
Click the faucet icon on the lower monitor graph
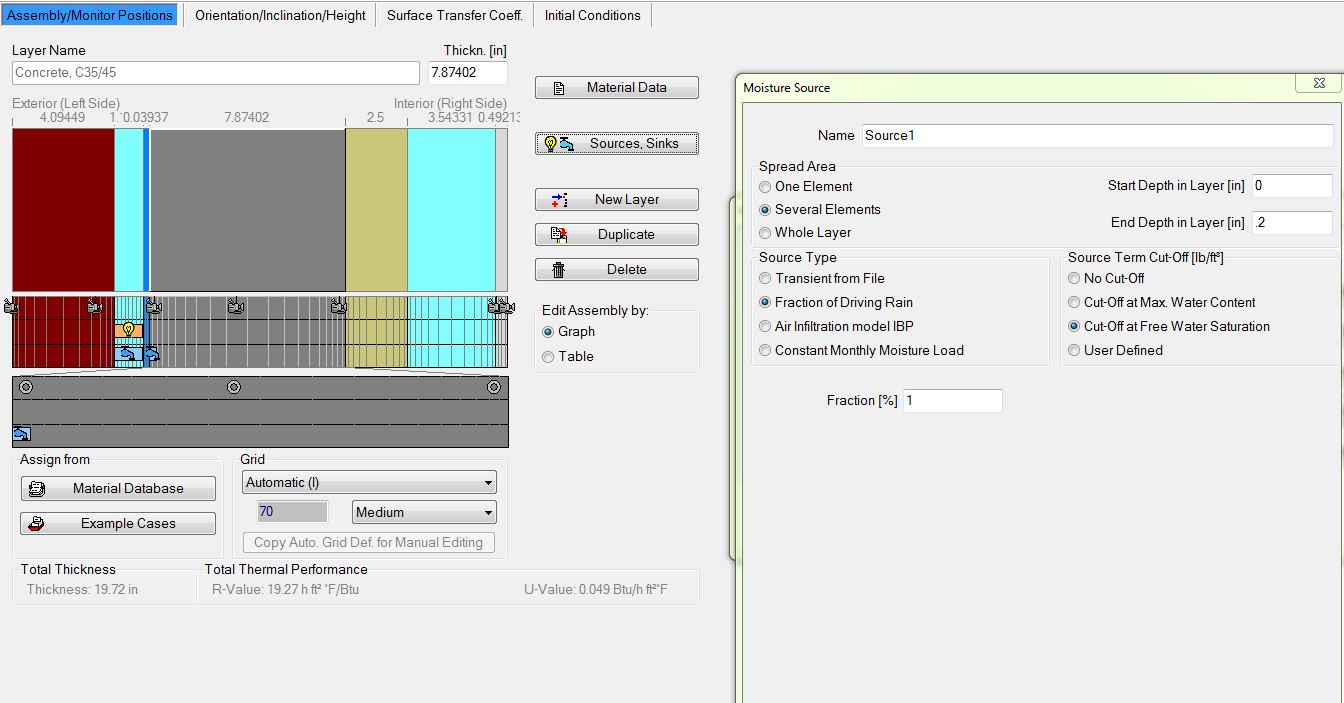pos(21,433)
